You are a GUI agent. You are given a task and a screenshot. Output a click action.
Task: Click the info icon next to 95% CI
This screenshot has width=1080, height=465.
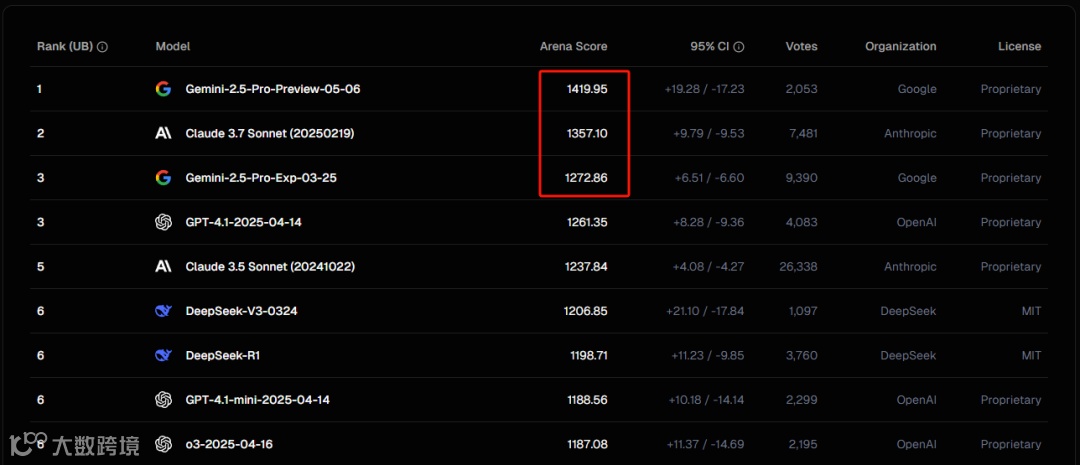(x=739, y=47)
